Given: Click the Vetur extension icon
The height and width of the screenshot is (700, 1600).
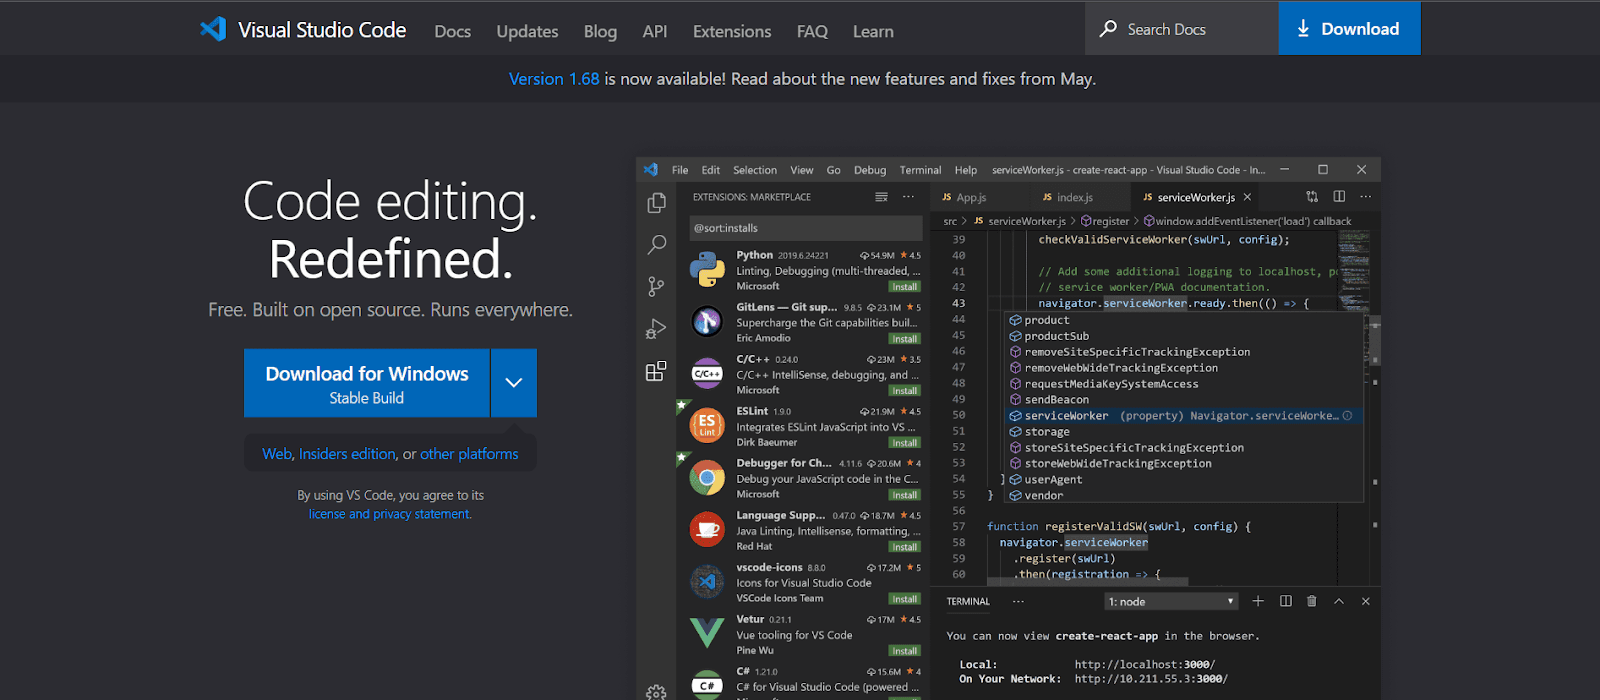Looking at the screenshot, I should pyautogui.click(x=707, y=633).
